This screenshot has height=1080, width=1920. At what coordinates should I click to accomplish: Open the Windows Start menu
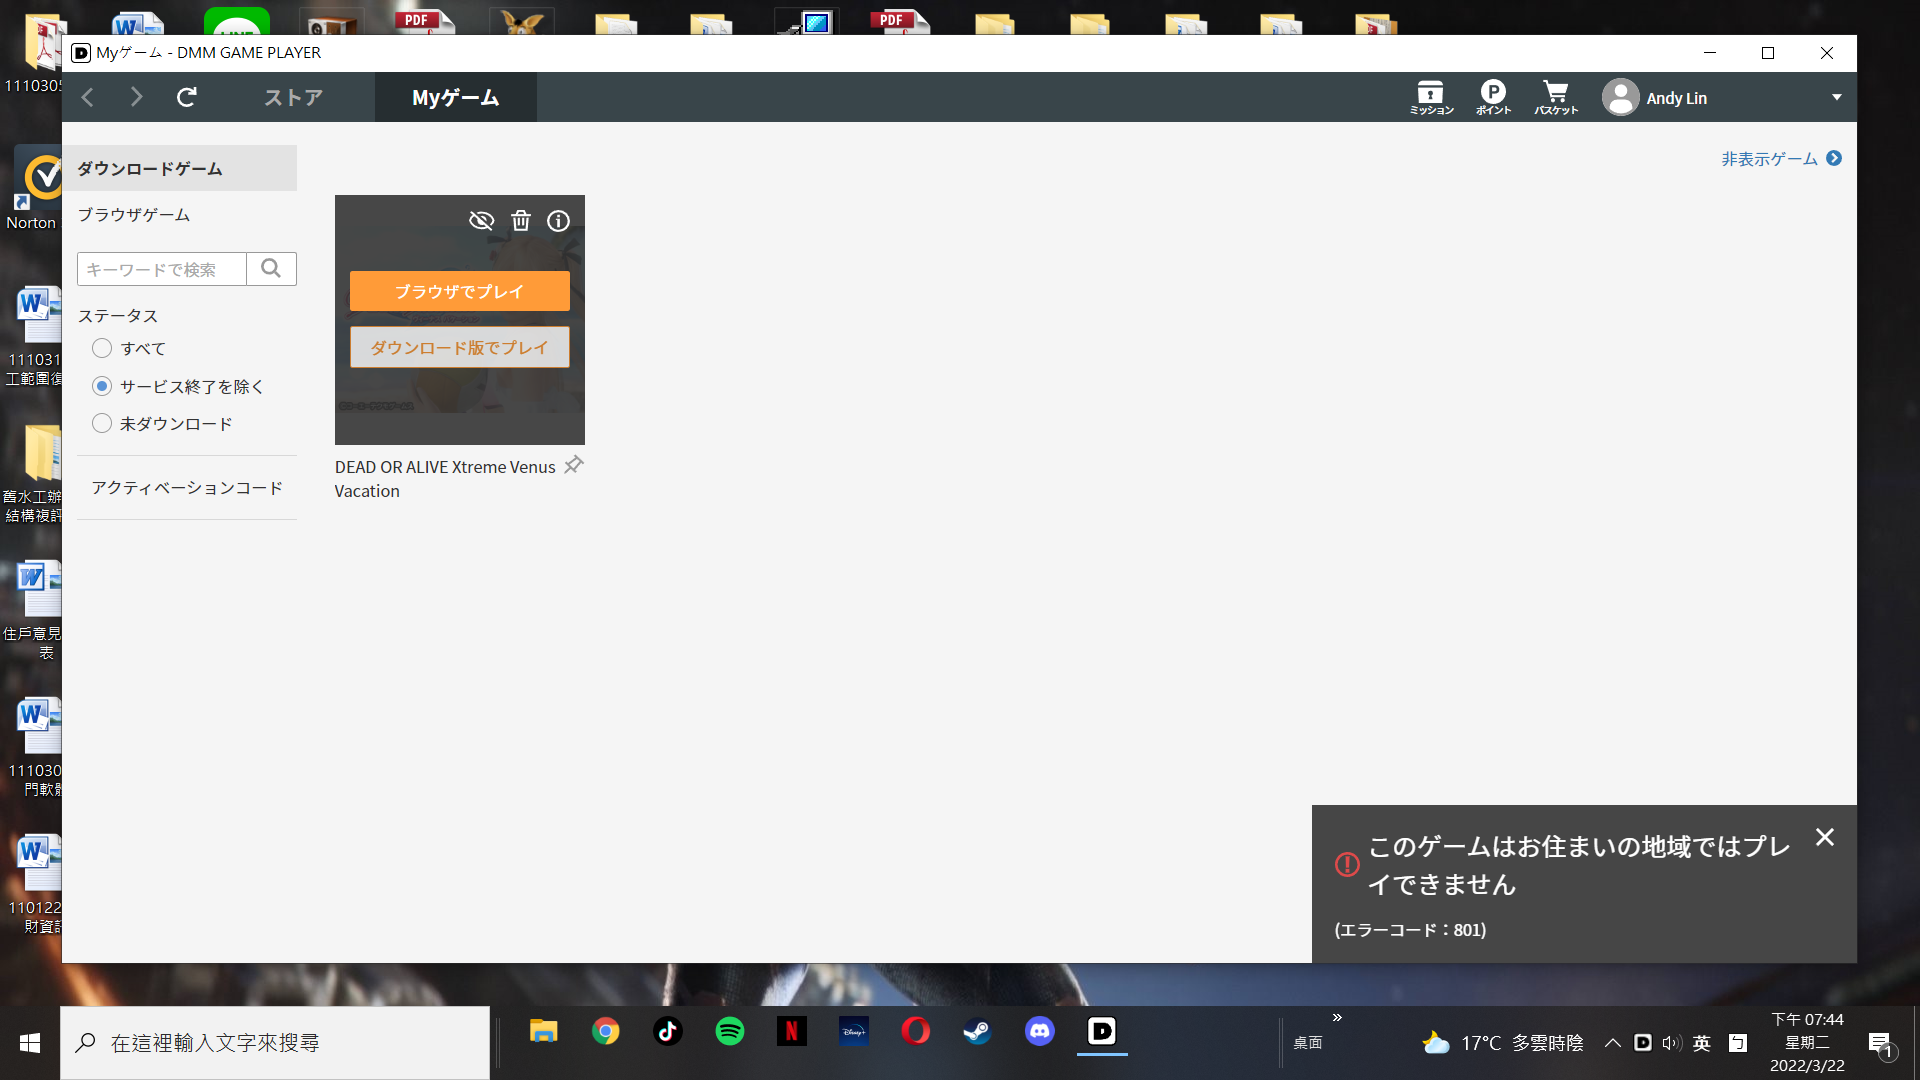click(x=30, y=1043)
